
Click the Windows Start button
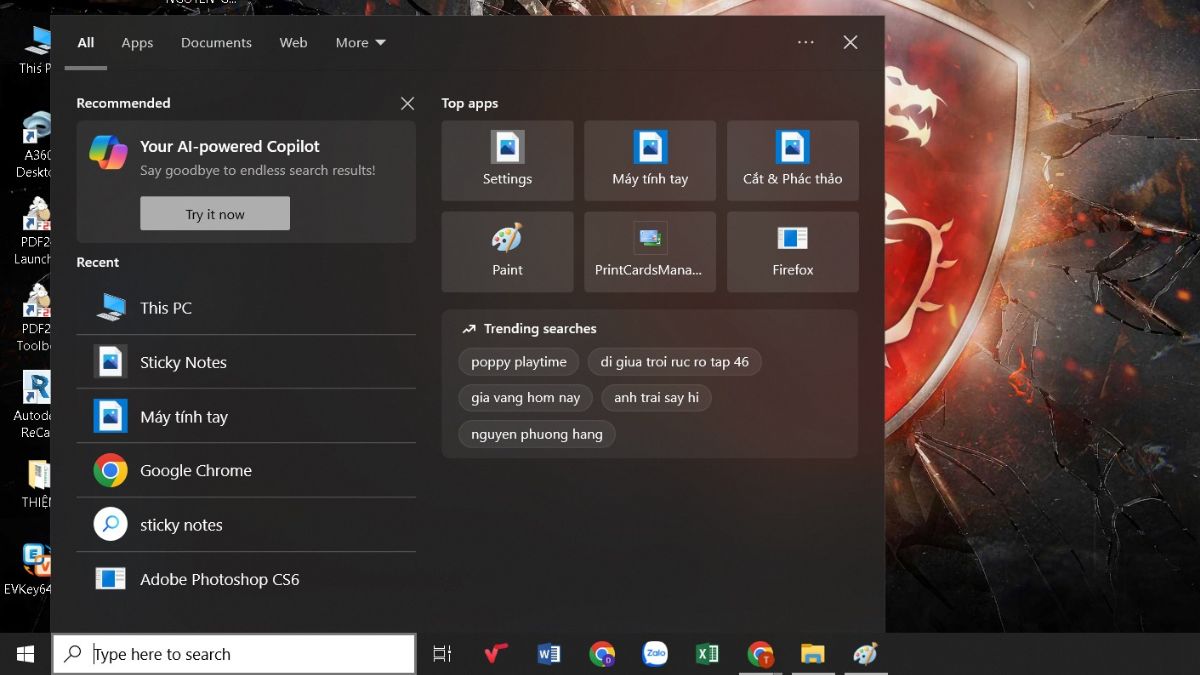click(25, 654)
